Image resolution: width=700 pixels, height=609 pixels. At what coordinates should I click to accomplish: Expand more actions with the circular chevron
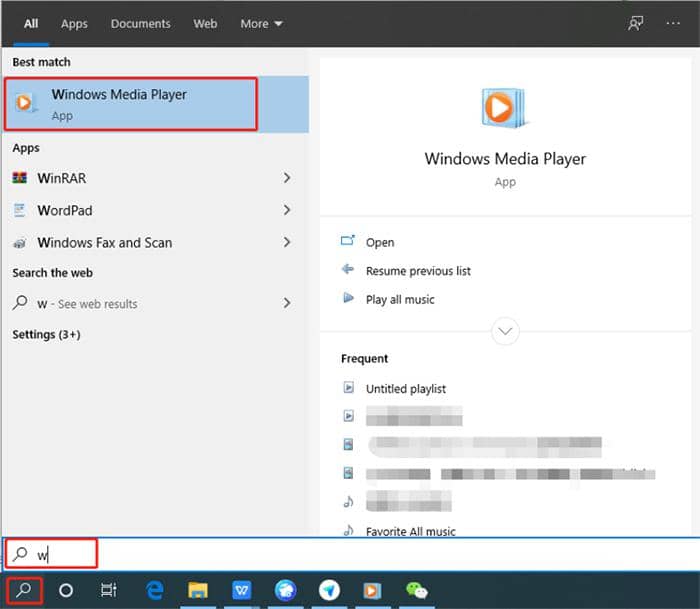coord(505,331)
